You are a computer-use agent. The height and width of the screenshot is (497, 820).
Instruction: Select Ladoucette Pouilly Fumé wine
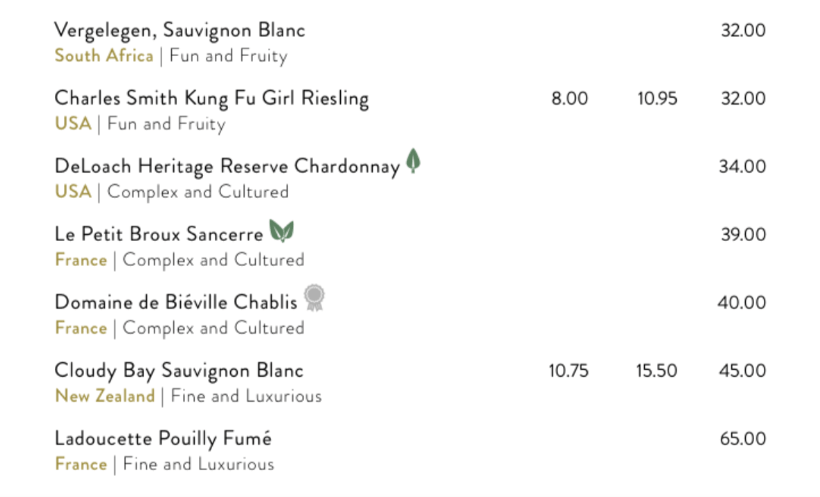point(163,439)
